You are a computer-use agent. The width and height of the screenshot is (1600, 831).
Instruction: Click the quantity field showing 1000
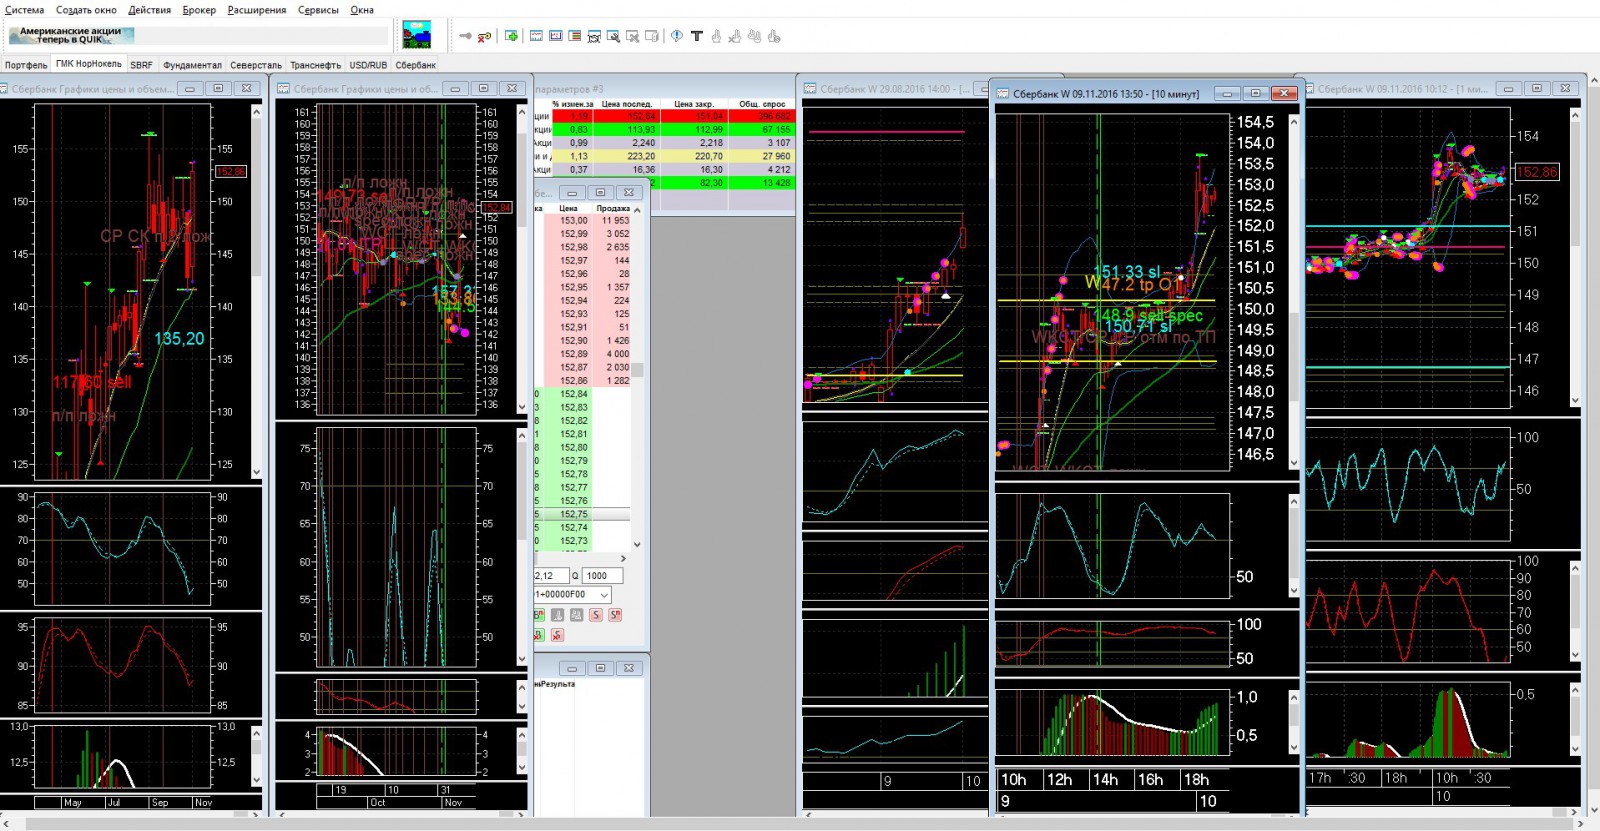click(603, 576)
